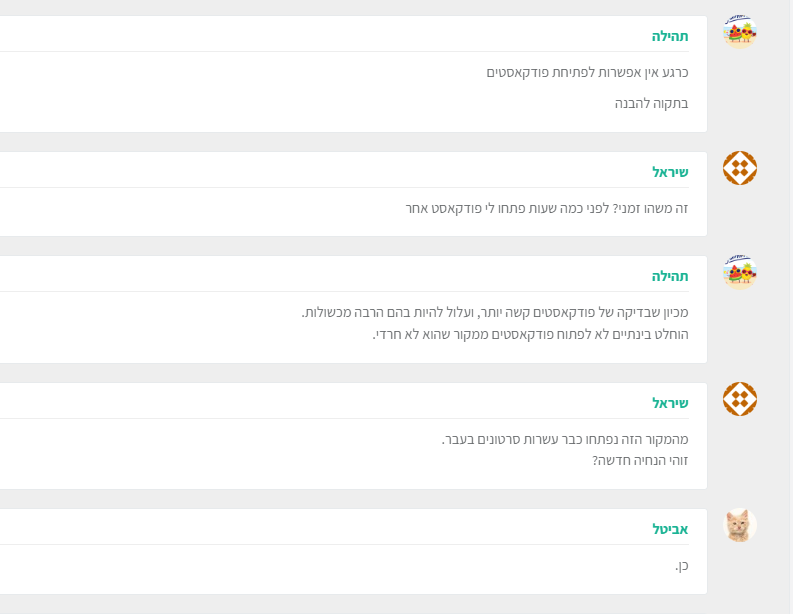Open שיראל username above 'זה משהו זמני' post
793x614 pixels.
(670, 172)
